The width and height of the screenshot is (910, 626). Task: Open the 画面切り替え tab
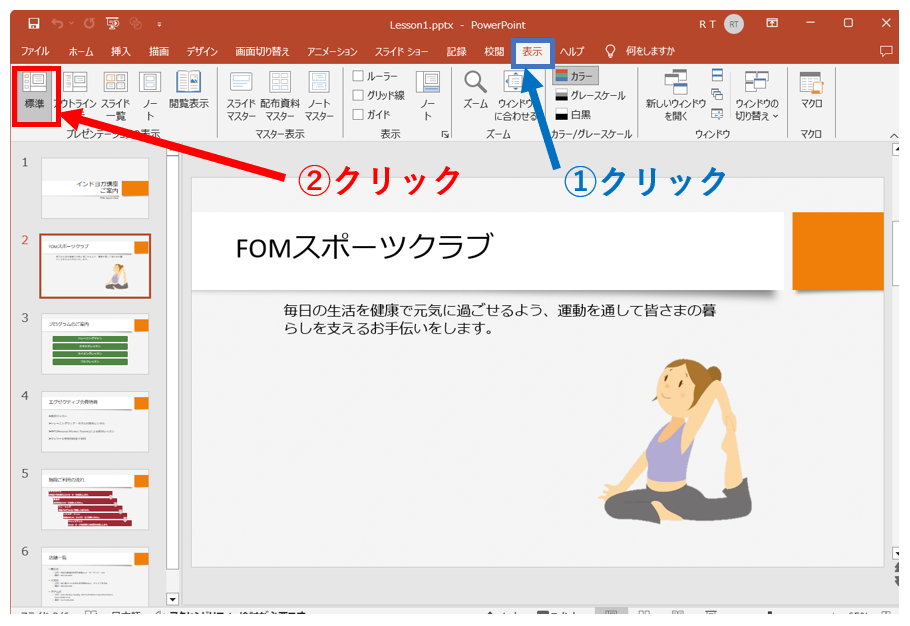pos(262,51)
